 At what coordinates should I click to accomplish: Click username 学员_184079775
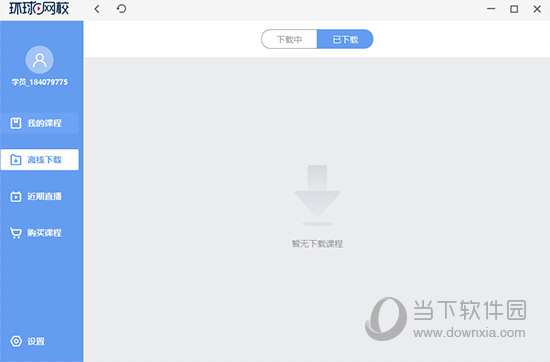[x=40, y=82]
